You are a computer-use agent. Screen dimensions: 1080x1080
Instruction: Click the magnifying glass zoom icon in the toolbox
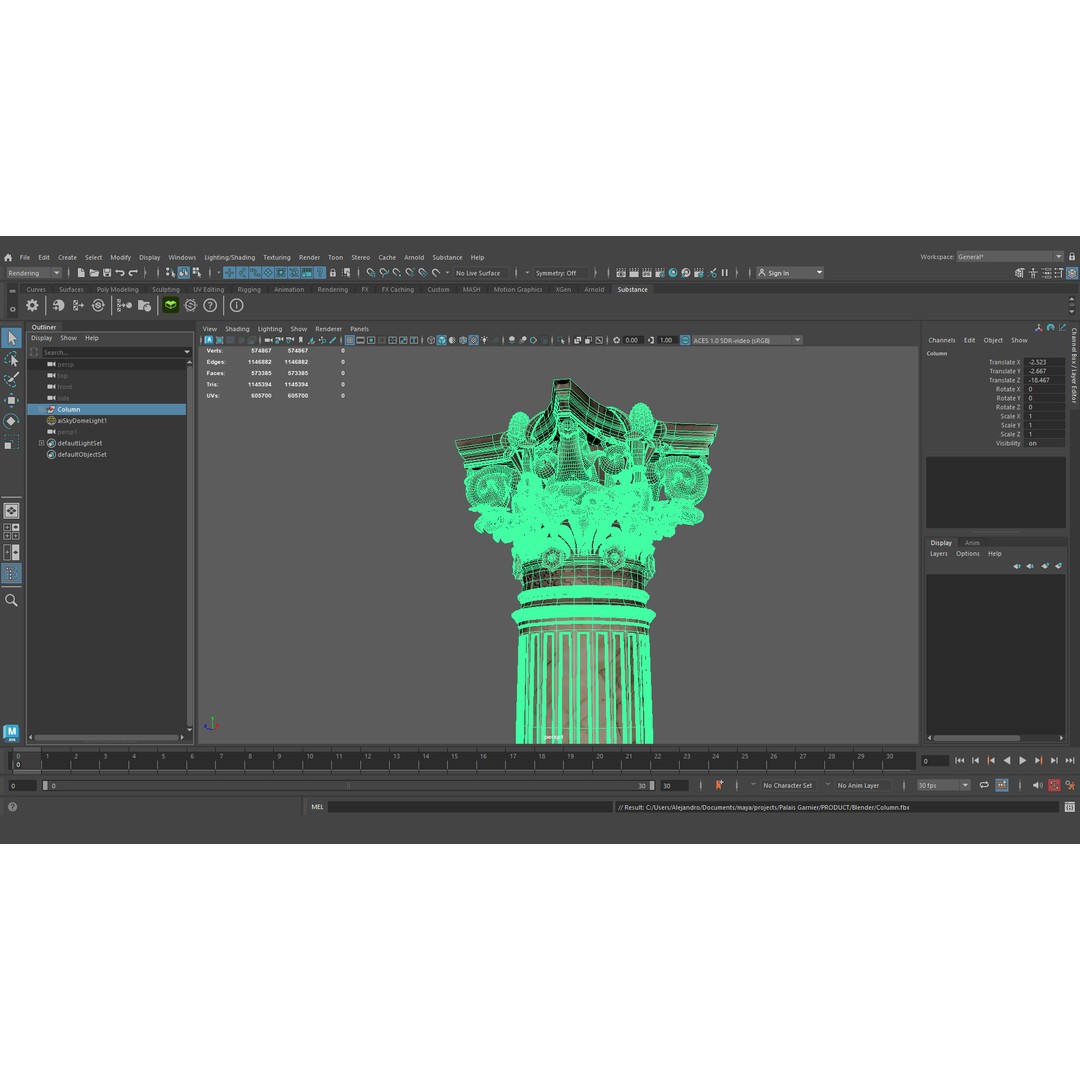[x=11, y=600]
